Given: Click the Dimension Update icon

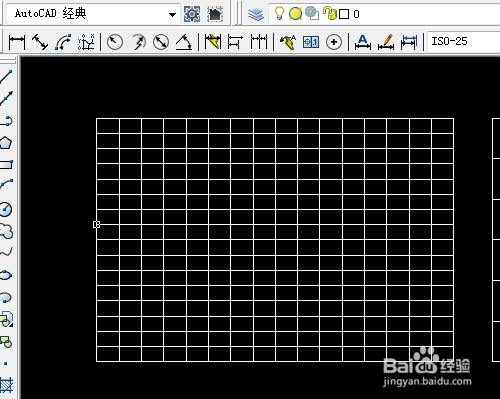Looking at the screenshot, I should 409,42.
